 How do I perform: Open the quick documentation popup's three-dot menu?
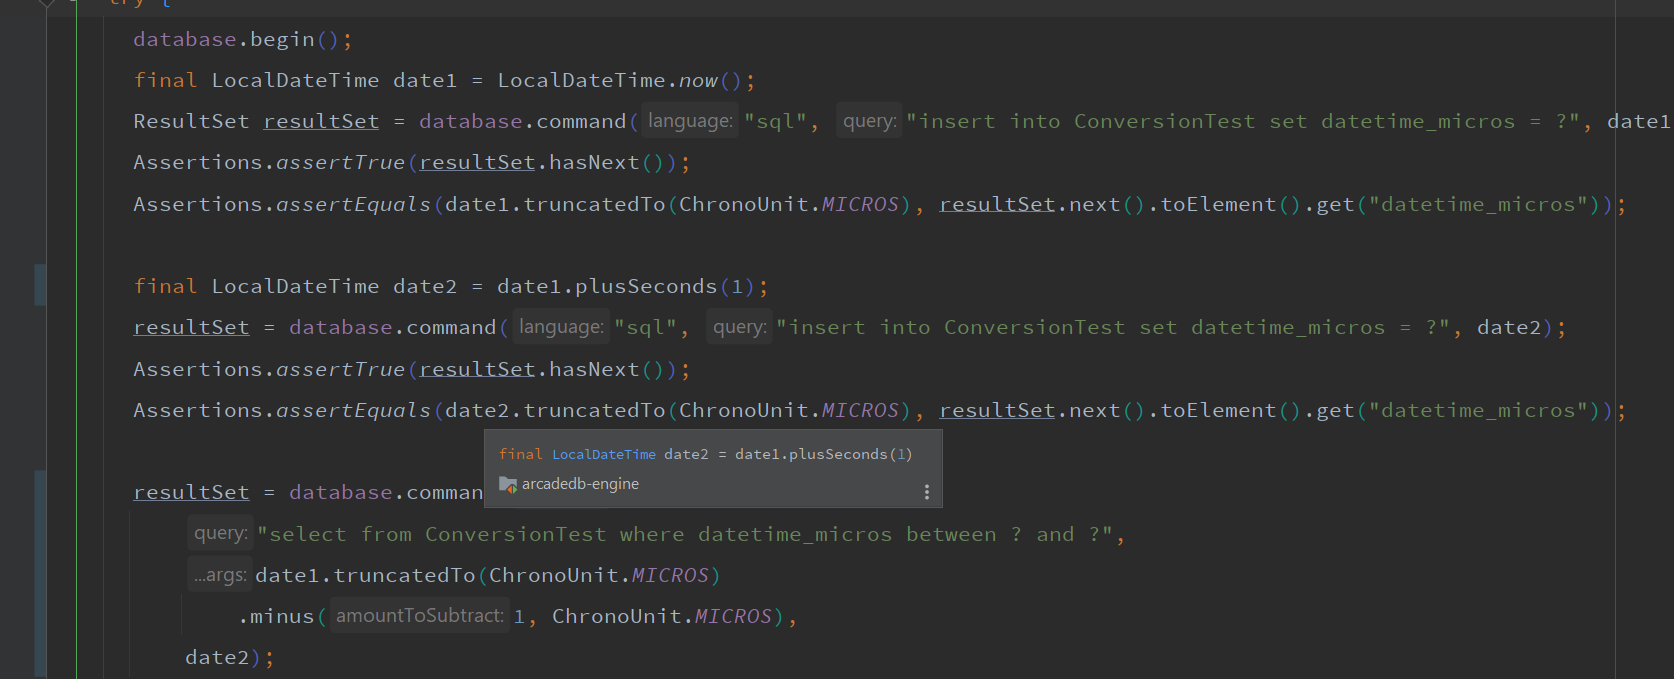[927, 492]
